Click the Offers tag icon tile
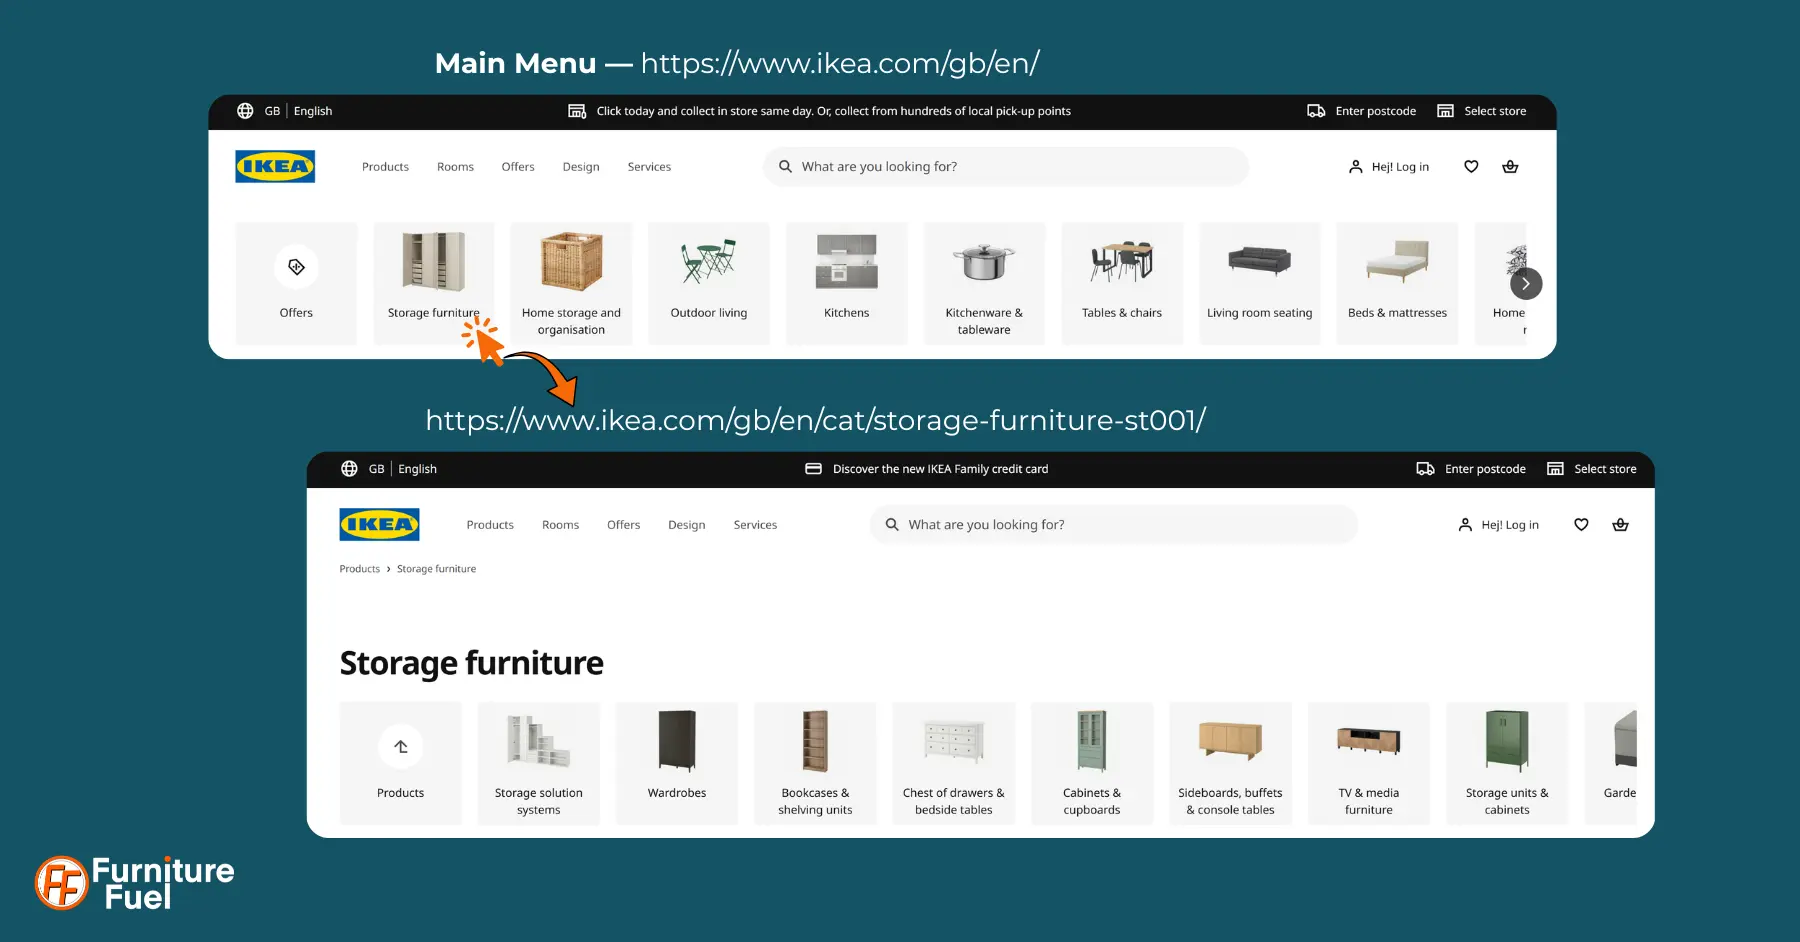 pos(296,267)
